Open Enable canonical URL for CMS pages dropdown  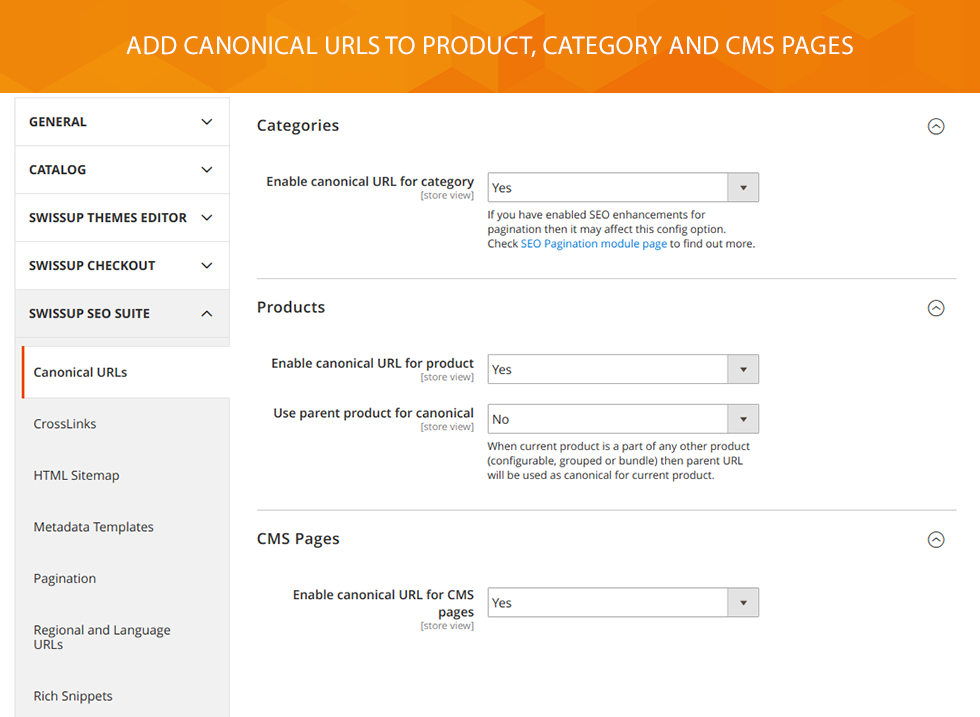point(623,603)
